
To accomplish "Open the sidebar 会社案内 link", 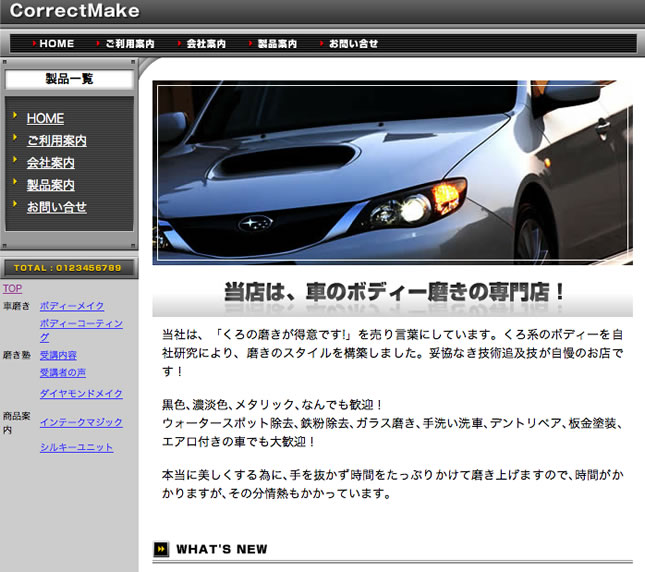I will point(50,163).
